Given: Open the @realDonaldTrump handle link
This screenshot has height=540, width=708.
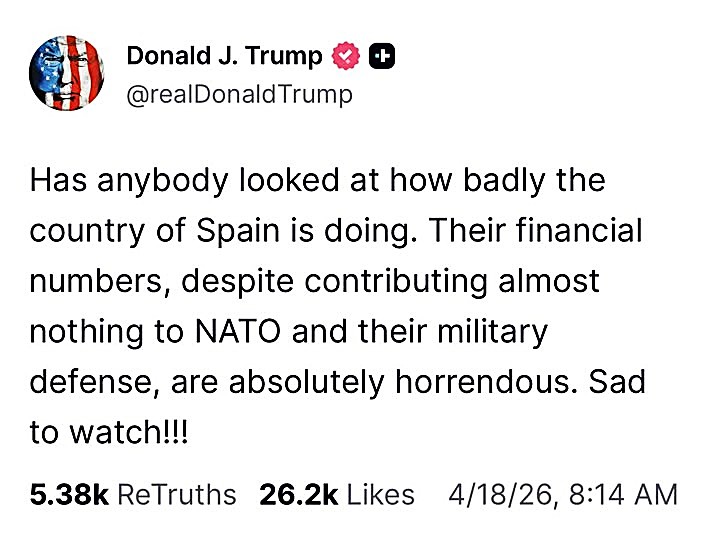Looking at the screenshot, I should (x=239, y=95).
